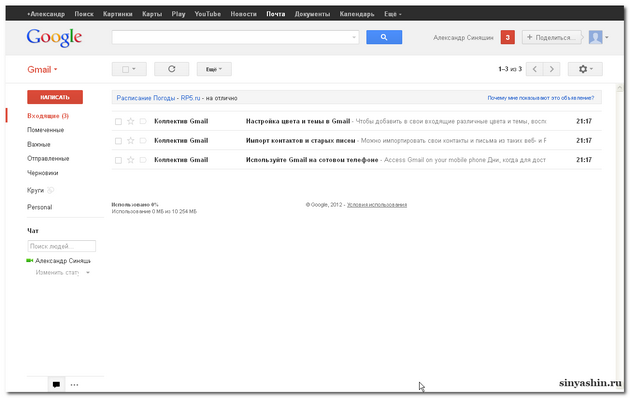The width and height of the screenshot is (630, 398).
Task: Click the 'Расписание Погоды - RP5.ru' ad link
Action: [x=158, y=98]
